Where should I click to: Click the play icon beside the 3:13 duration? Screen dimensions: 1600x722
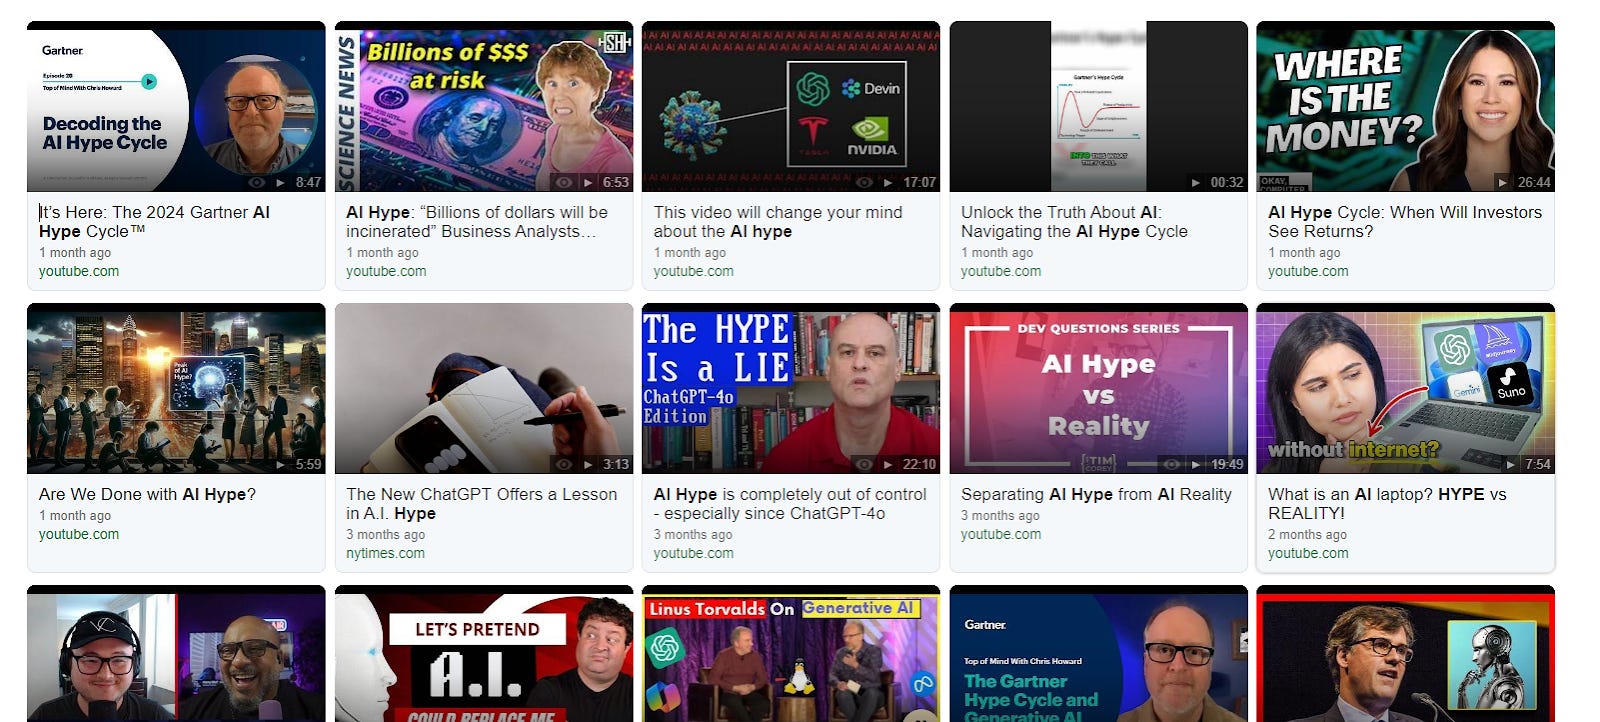587,464
